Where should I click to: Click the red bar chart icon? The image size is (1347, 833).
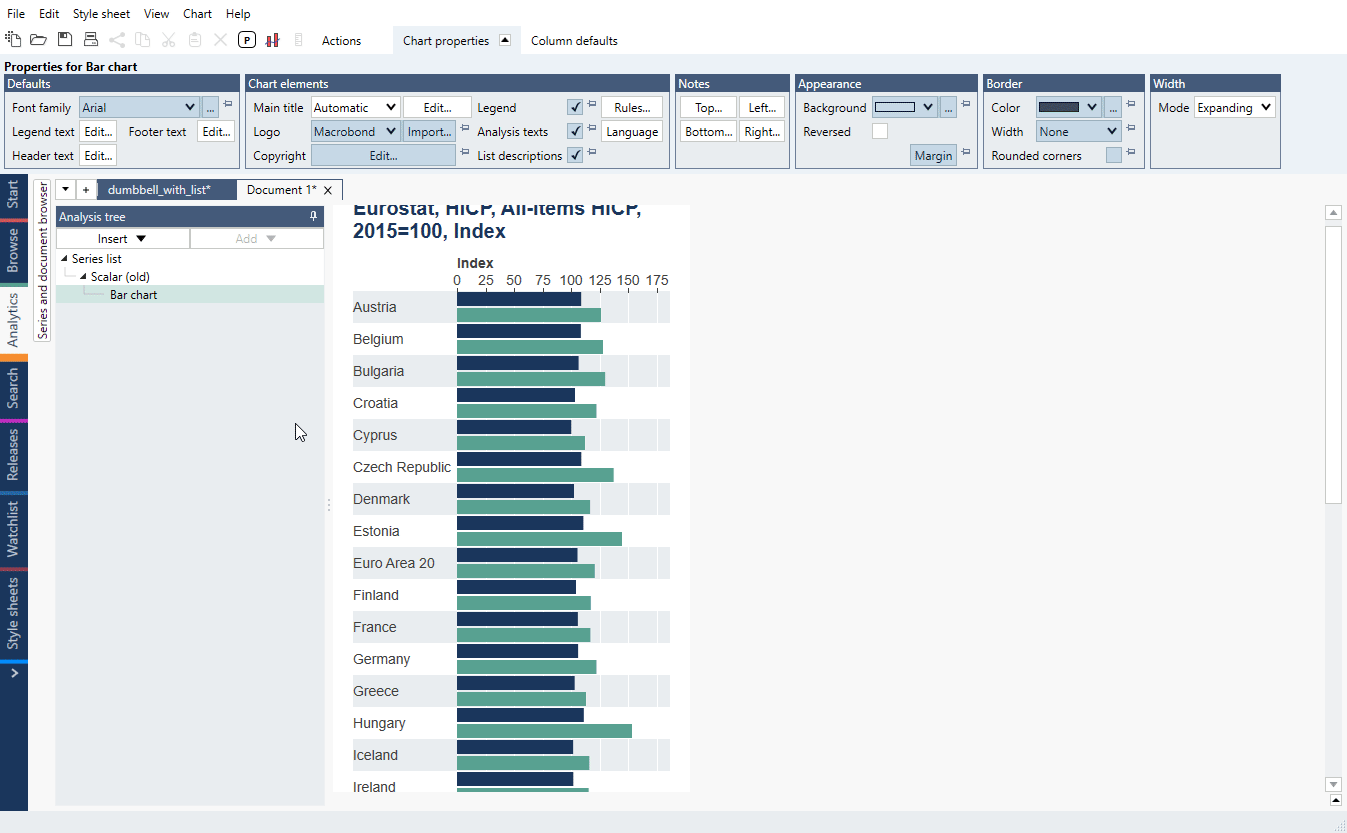pyautogui.click(x=272, y=40)
